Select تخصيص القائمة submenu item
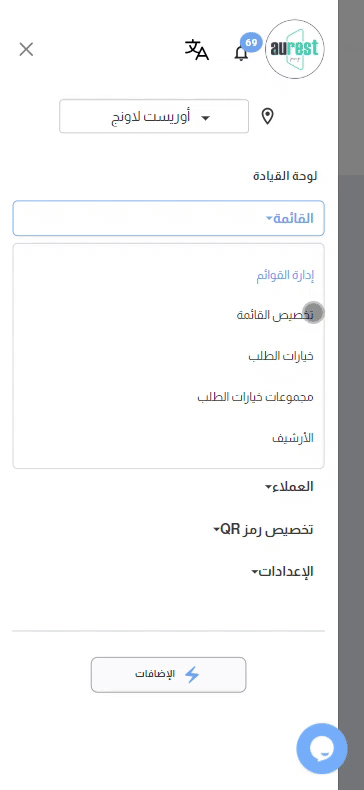This screenshot has height=790, width=364. click(x=275, y=315)
